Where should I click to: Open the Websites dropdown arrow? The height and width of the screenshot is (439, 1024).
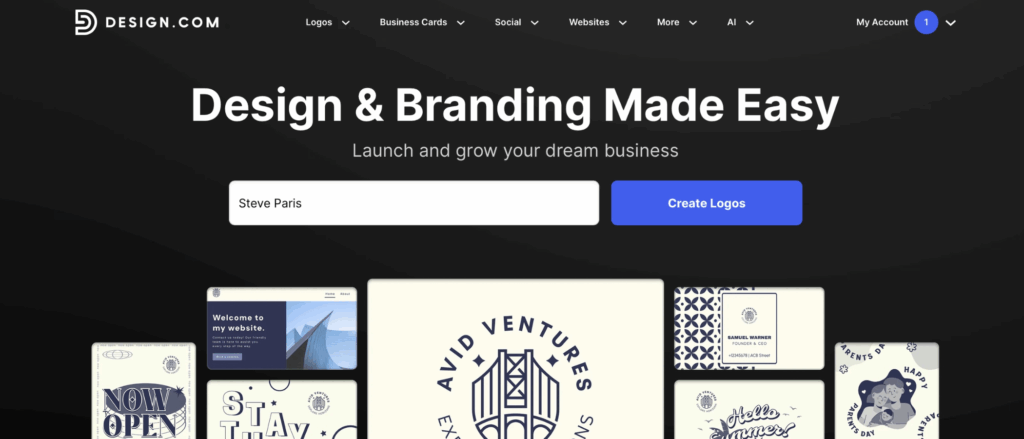pyautogui.click(x=623, y=23)
